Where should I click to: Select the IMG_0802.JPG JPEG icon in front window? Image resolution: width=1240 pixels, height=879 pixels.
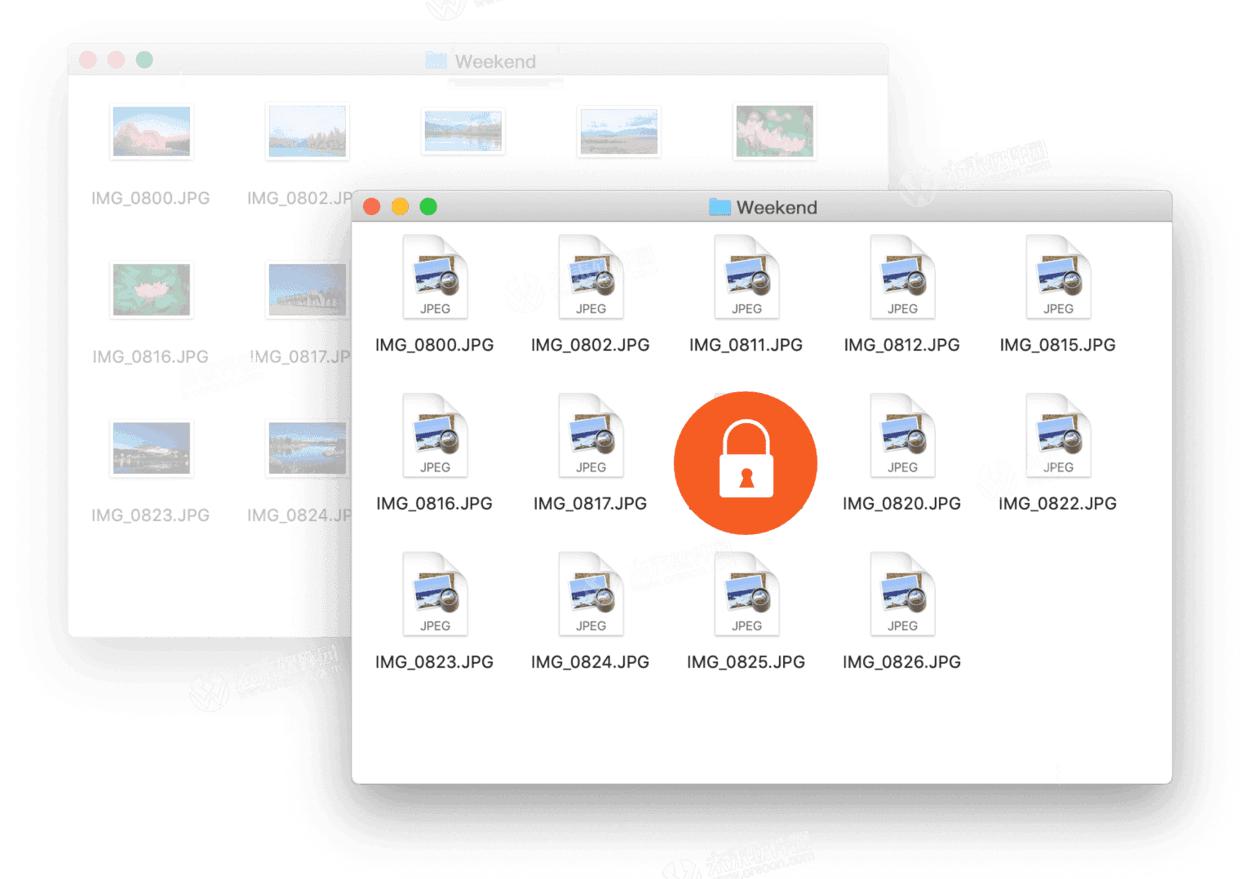591,277
